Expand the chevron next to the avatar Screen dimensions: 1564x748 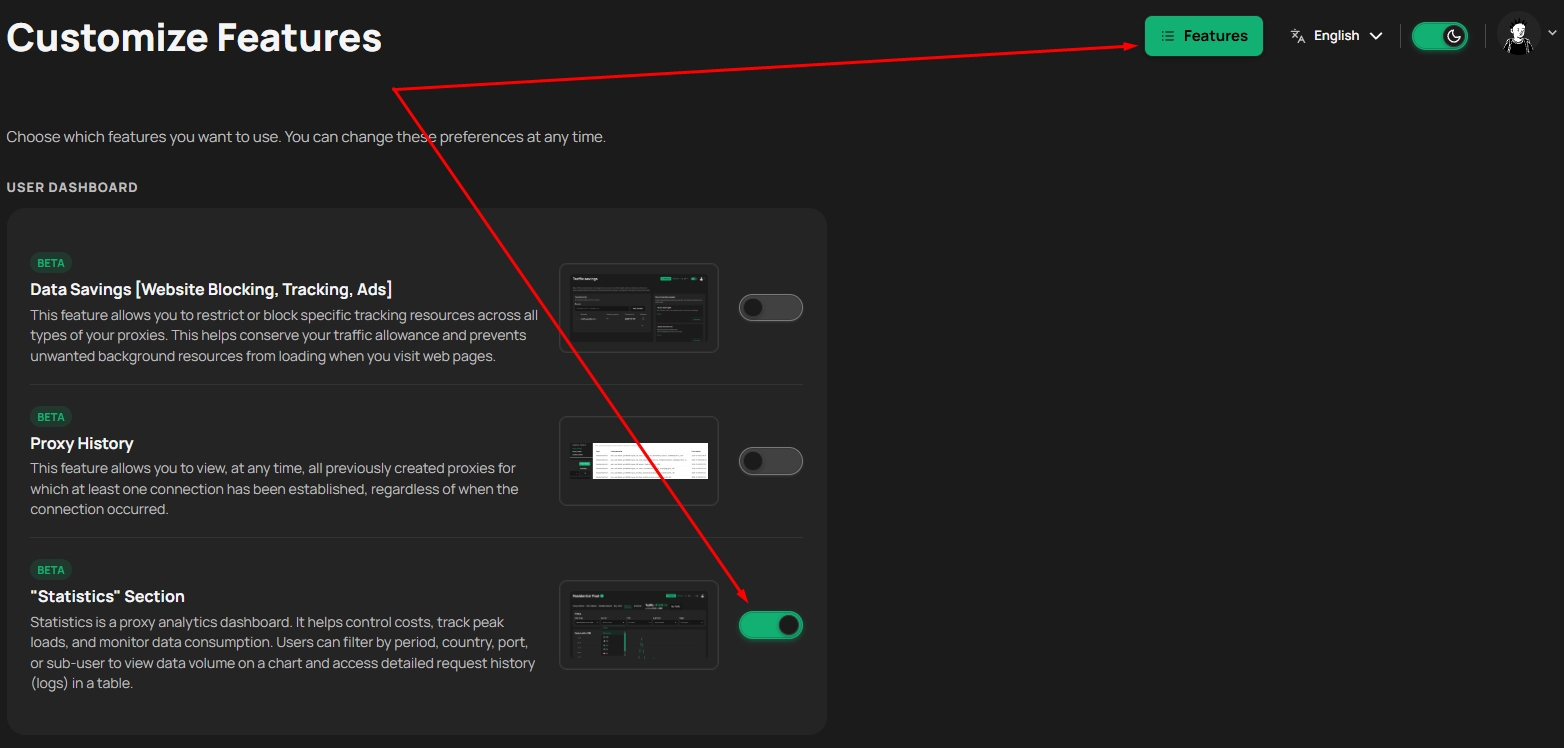(x=1552, y=33)
